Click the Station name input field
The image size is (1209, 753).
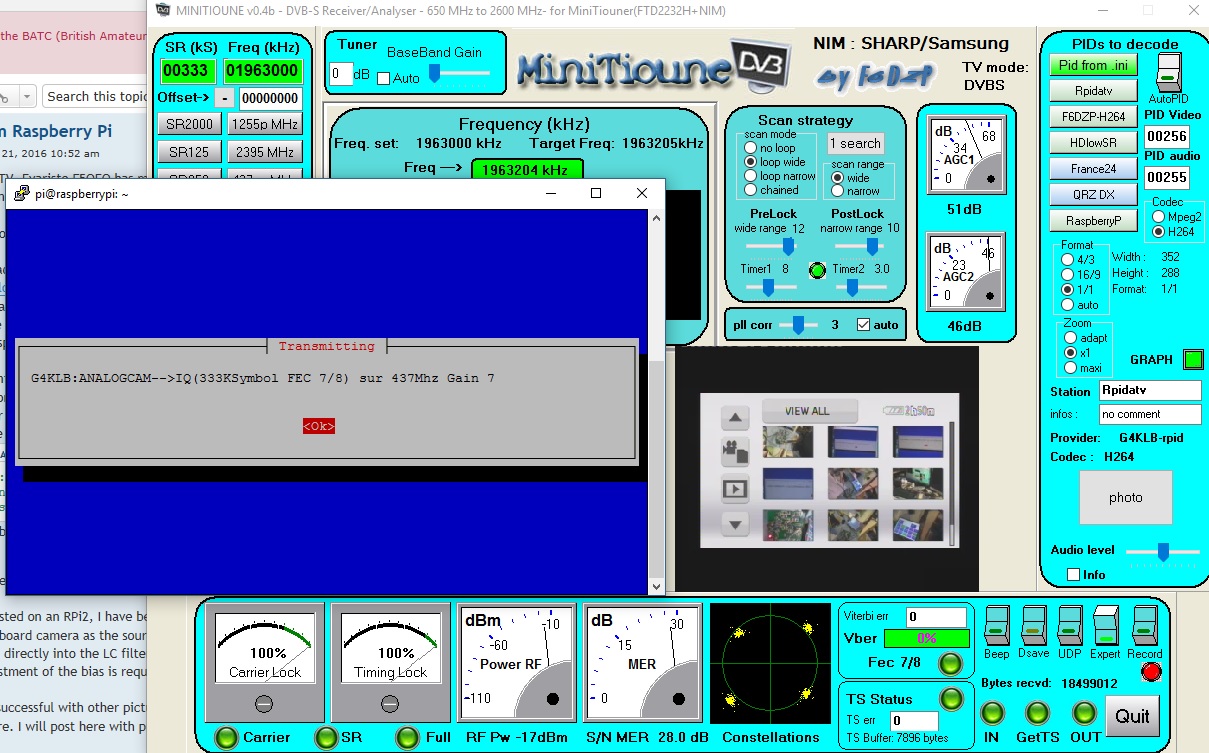[x=1150, y=391]
